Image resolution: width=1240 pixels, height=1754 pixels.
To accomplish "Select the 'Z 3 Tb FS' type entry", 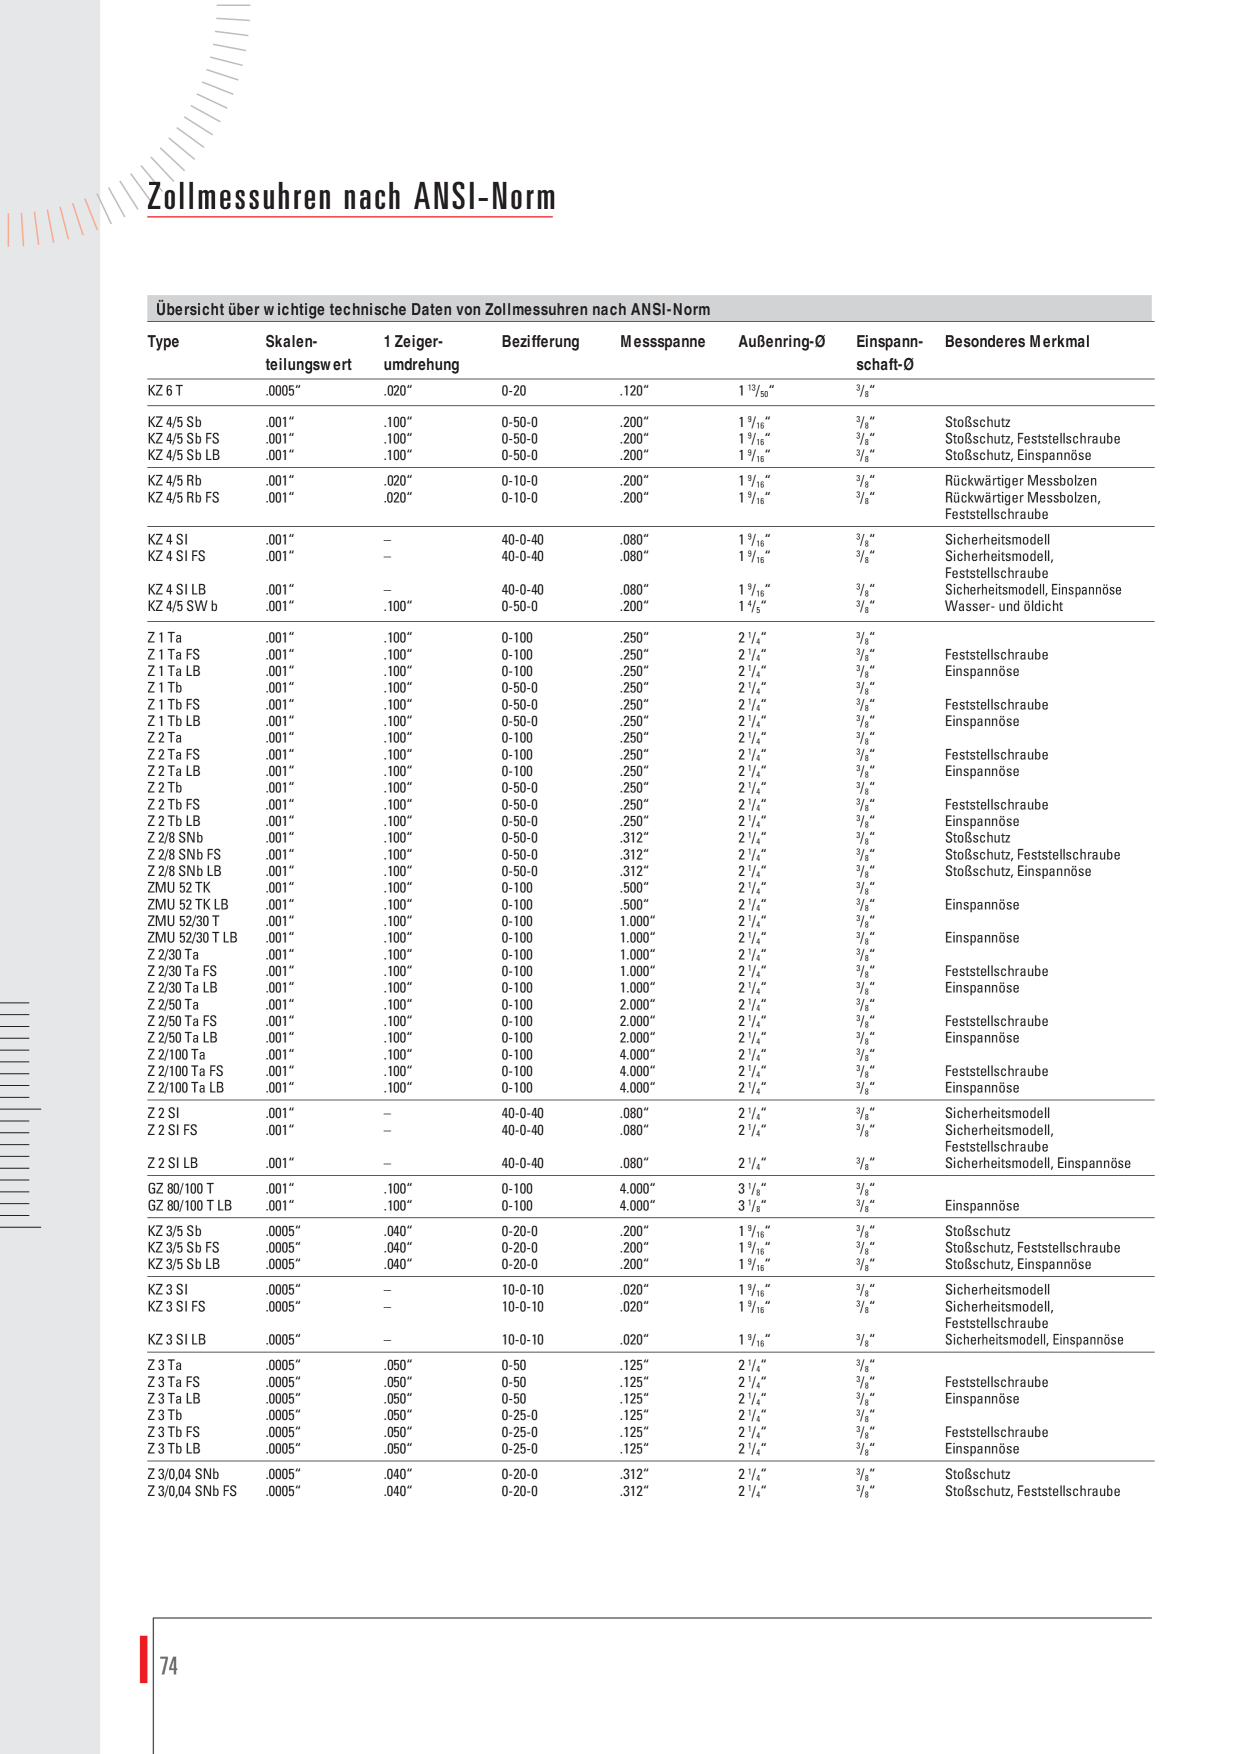I will click(173, 1432).
